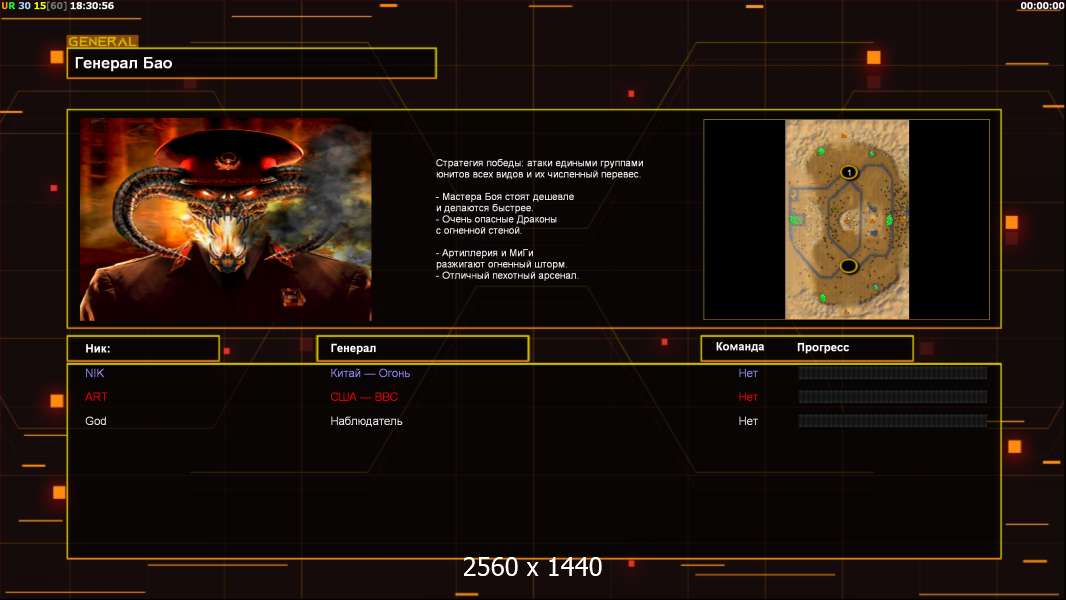The height and width of the screenshot is (600, 1066).
Task: Select player ART in the list
Action: click(x=96, y=397)
